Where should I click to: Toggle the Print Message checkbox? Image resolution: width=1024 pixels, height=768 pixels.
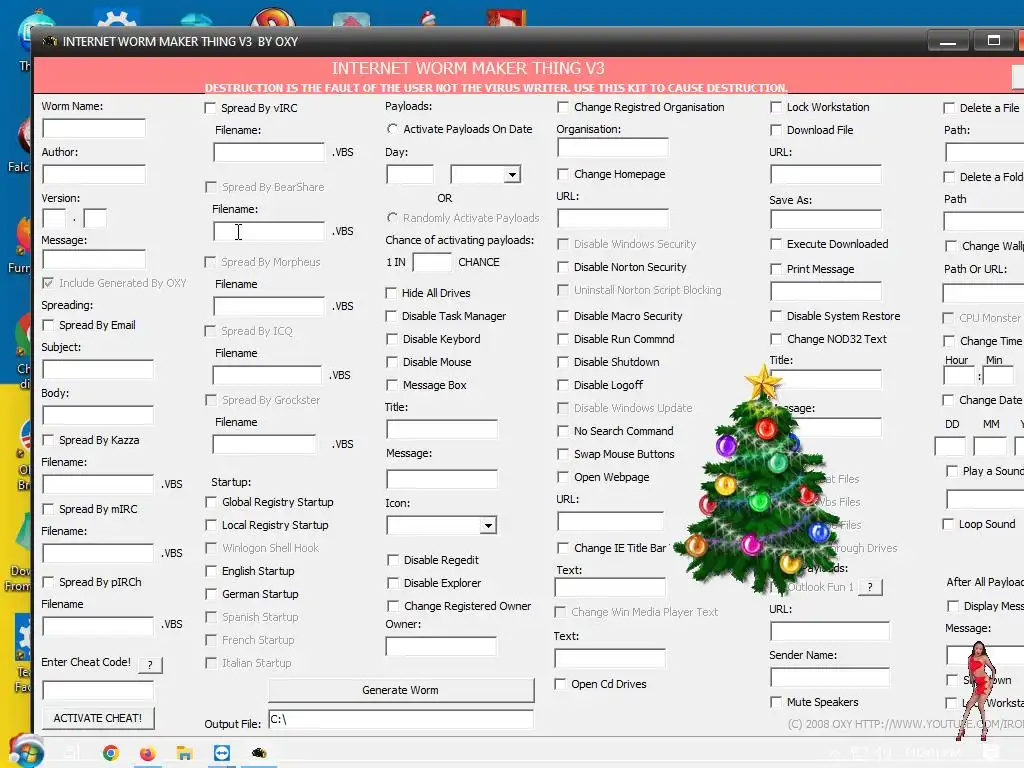tap(776, 269)
